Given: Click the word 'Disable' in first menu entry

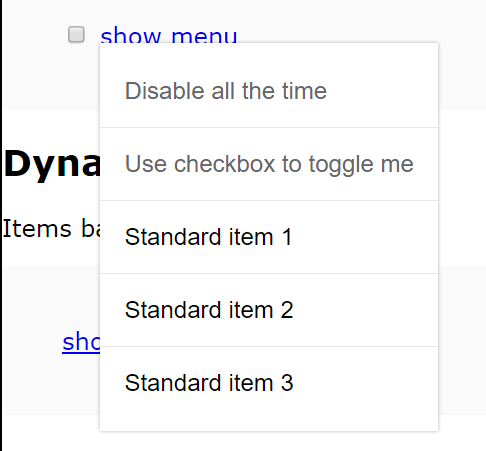Looking at the screenshot, I should click(x=164, y=91).
